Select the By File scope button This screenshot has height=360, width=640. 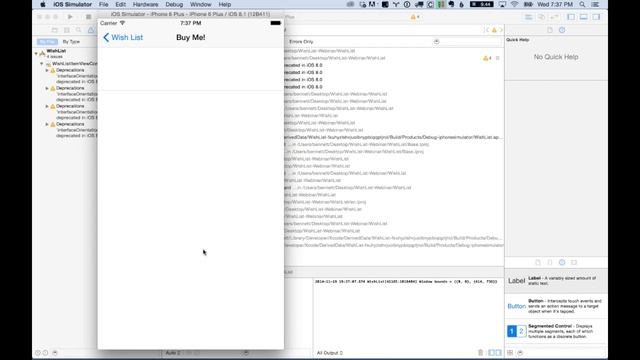(x=47, y=42)
